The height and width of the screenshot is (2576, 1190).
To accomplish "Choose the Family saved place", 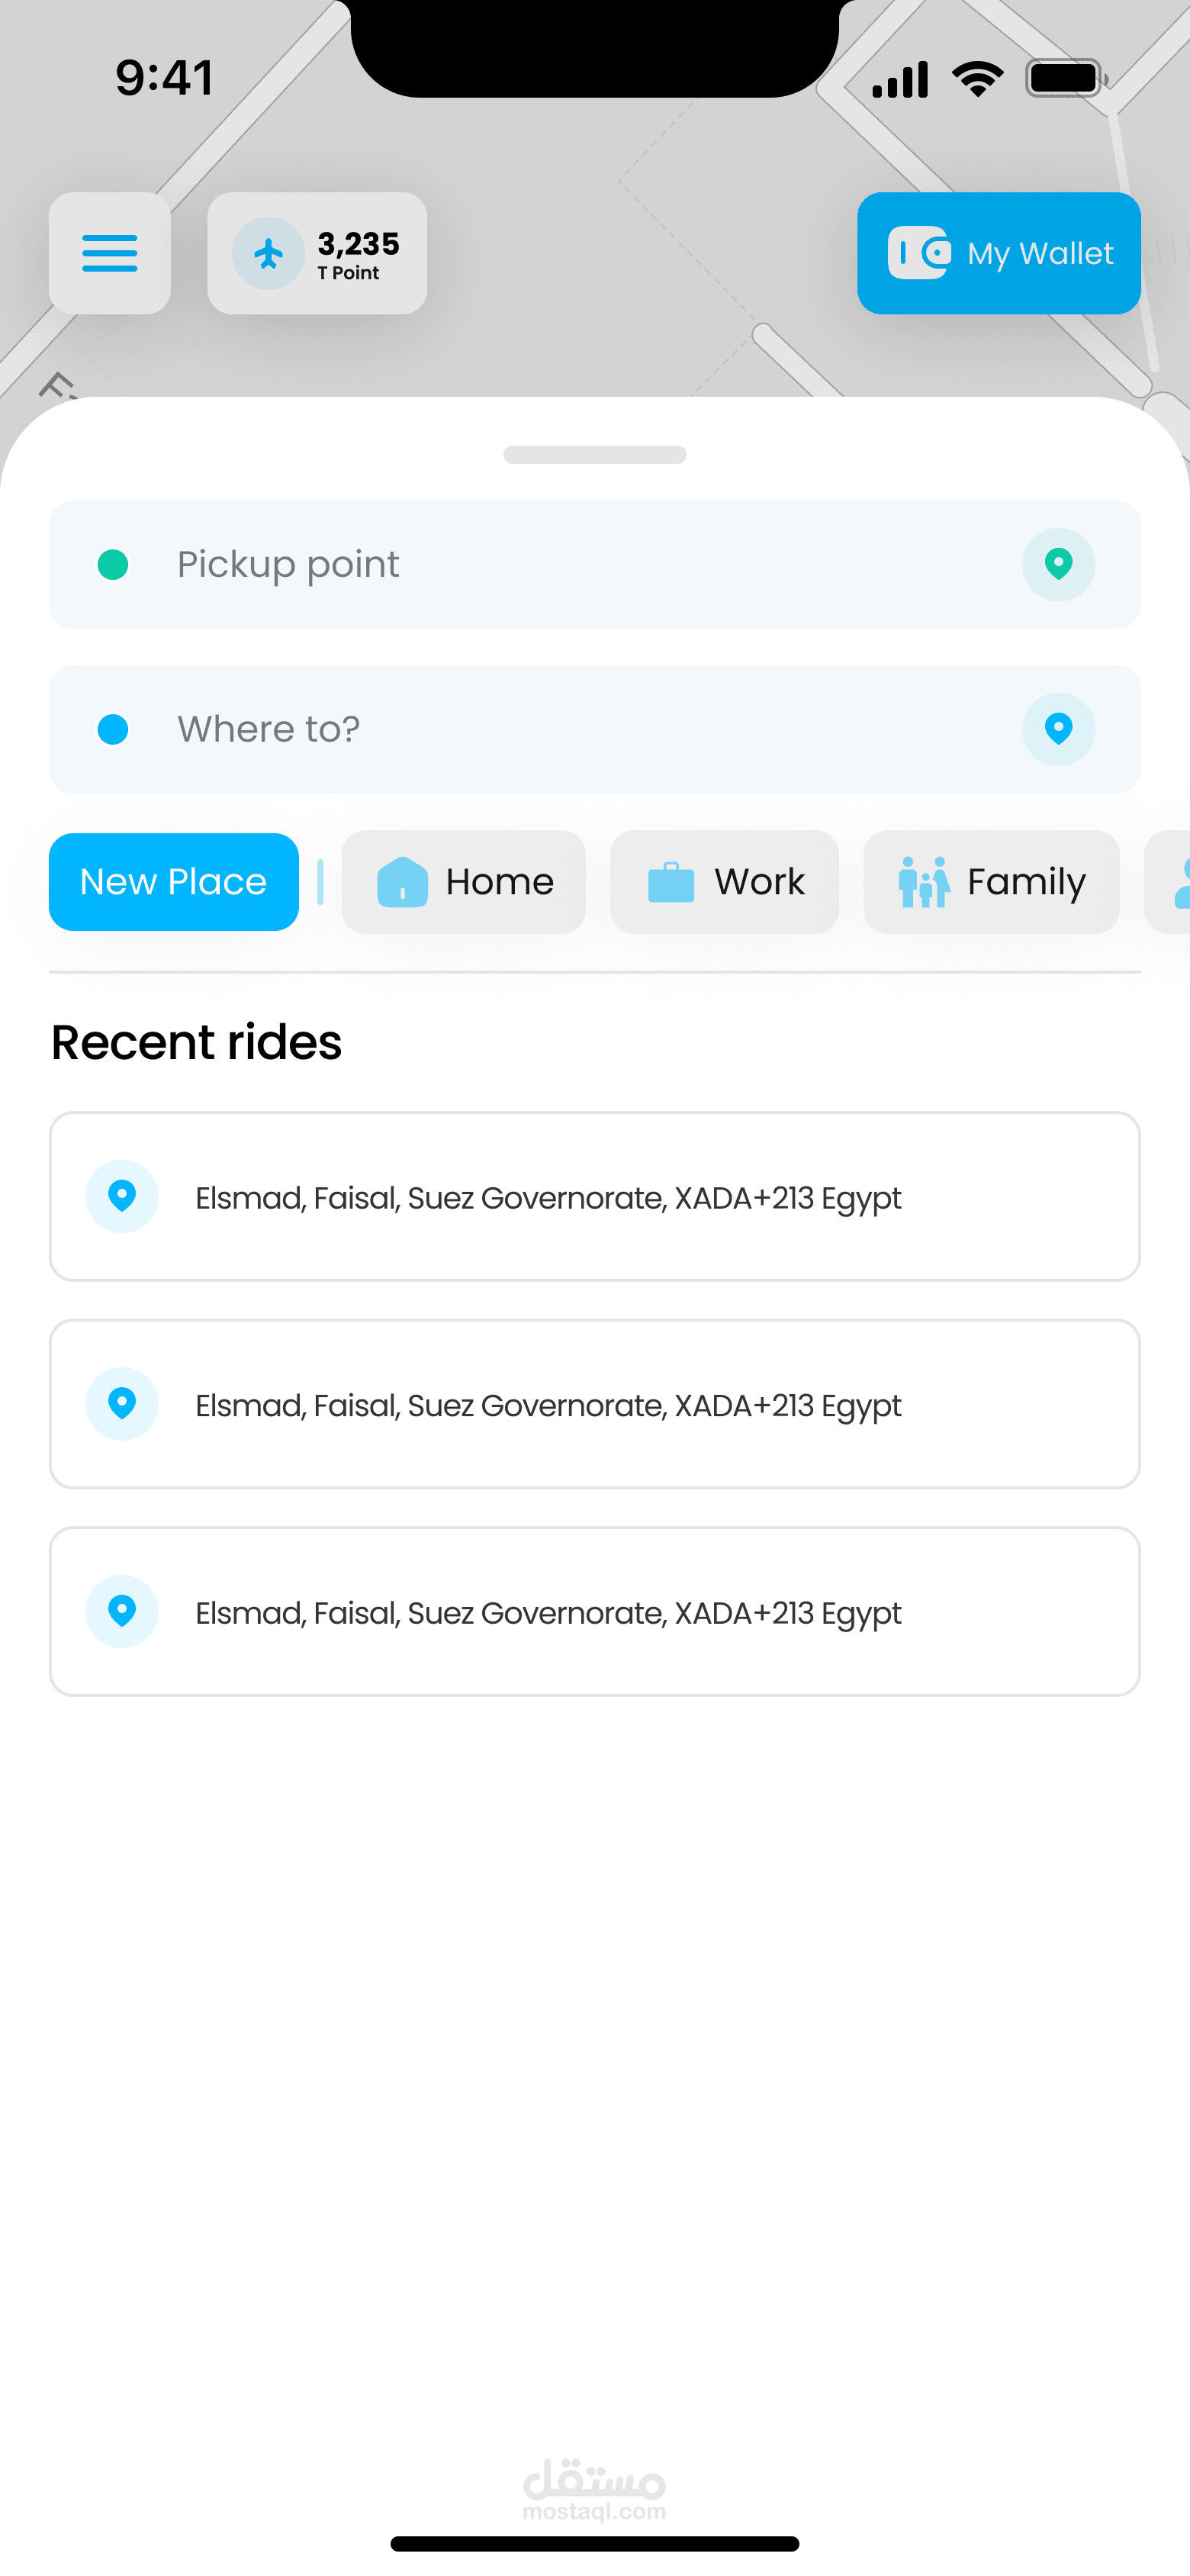I will [990, 882].
